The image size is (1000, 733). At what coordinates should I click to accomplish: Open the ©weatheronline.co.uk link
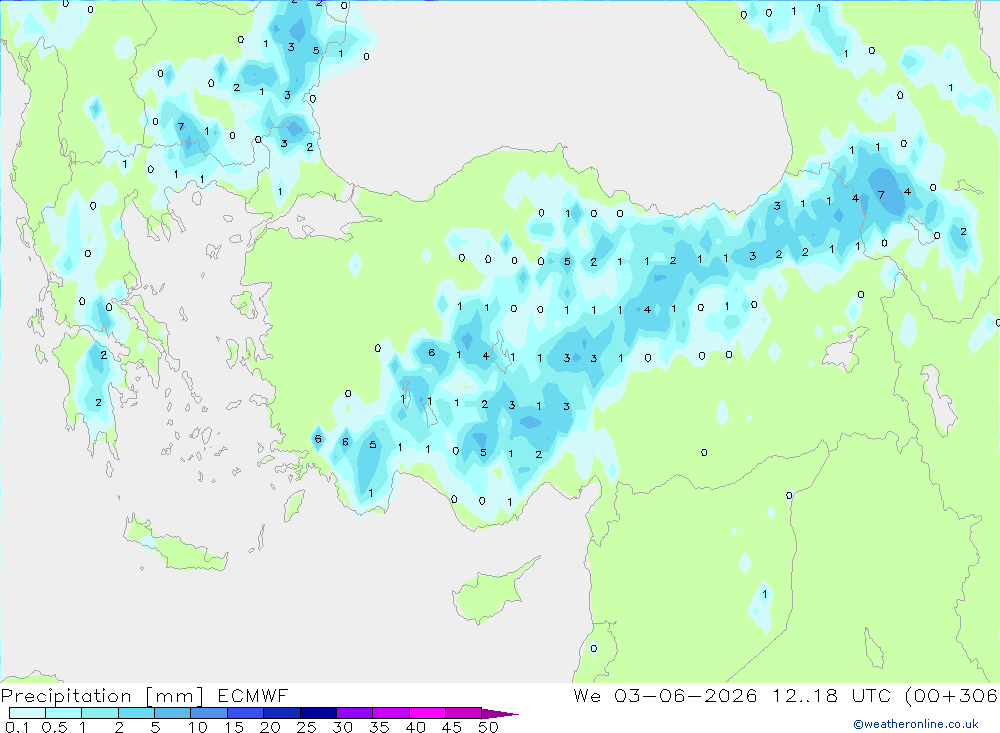point(916,724)
